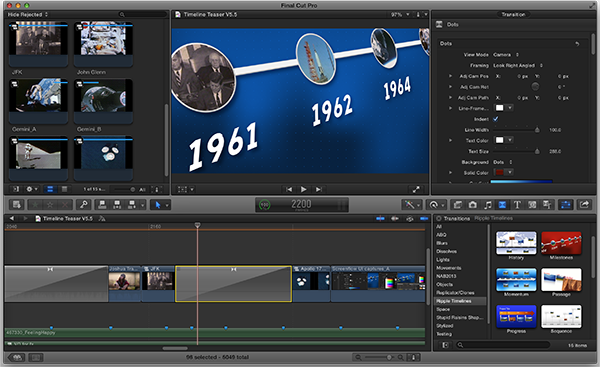Image resolution: width=600 pixels, height=367 pixels.
Task: Click the Insert clip edit icon
Action: point(117,205)
